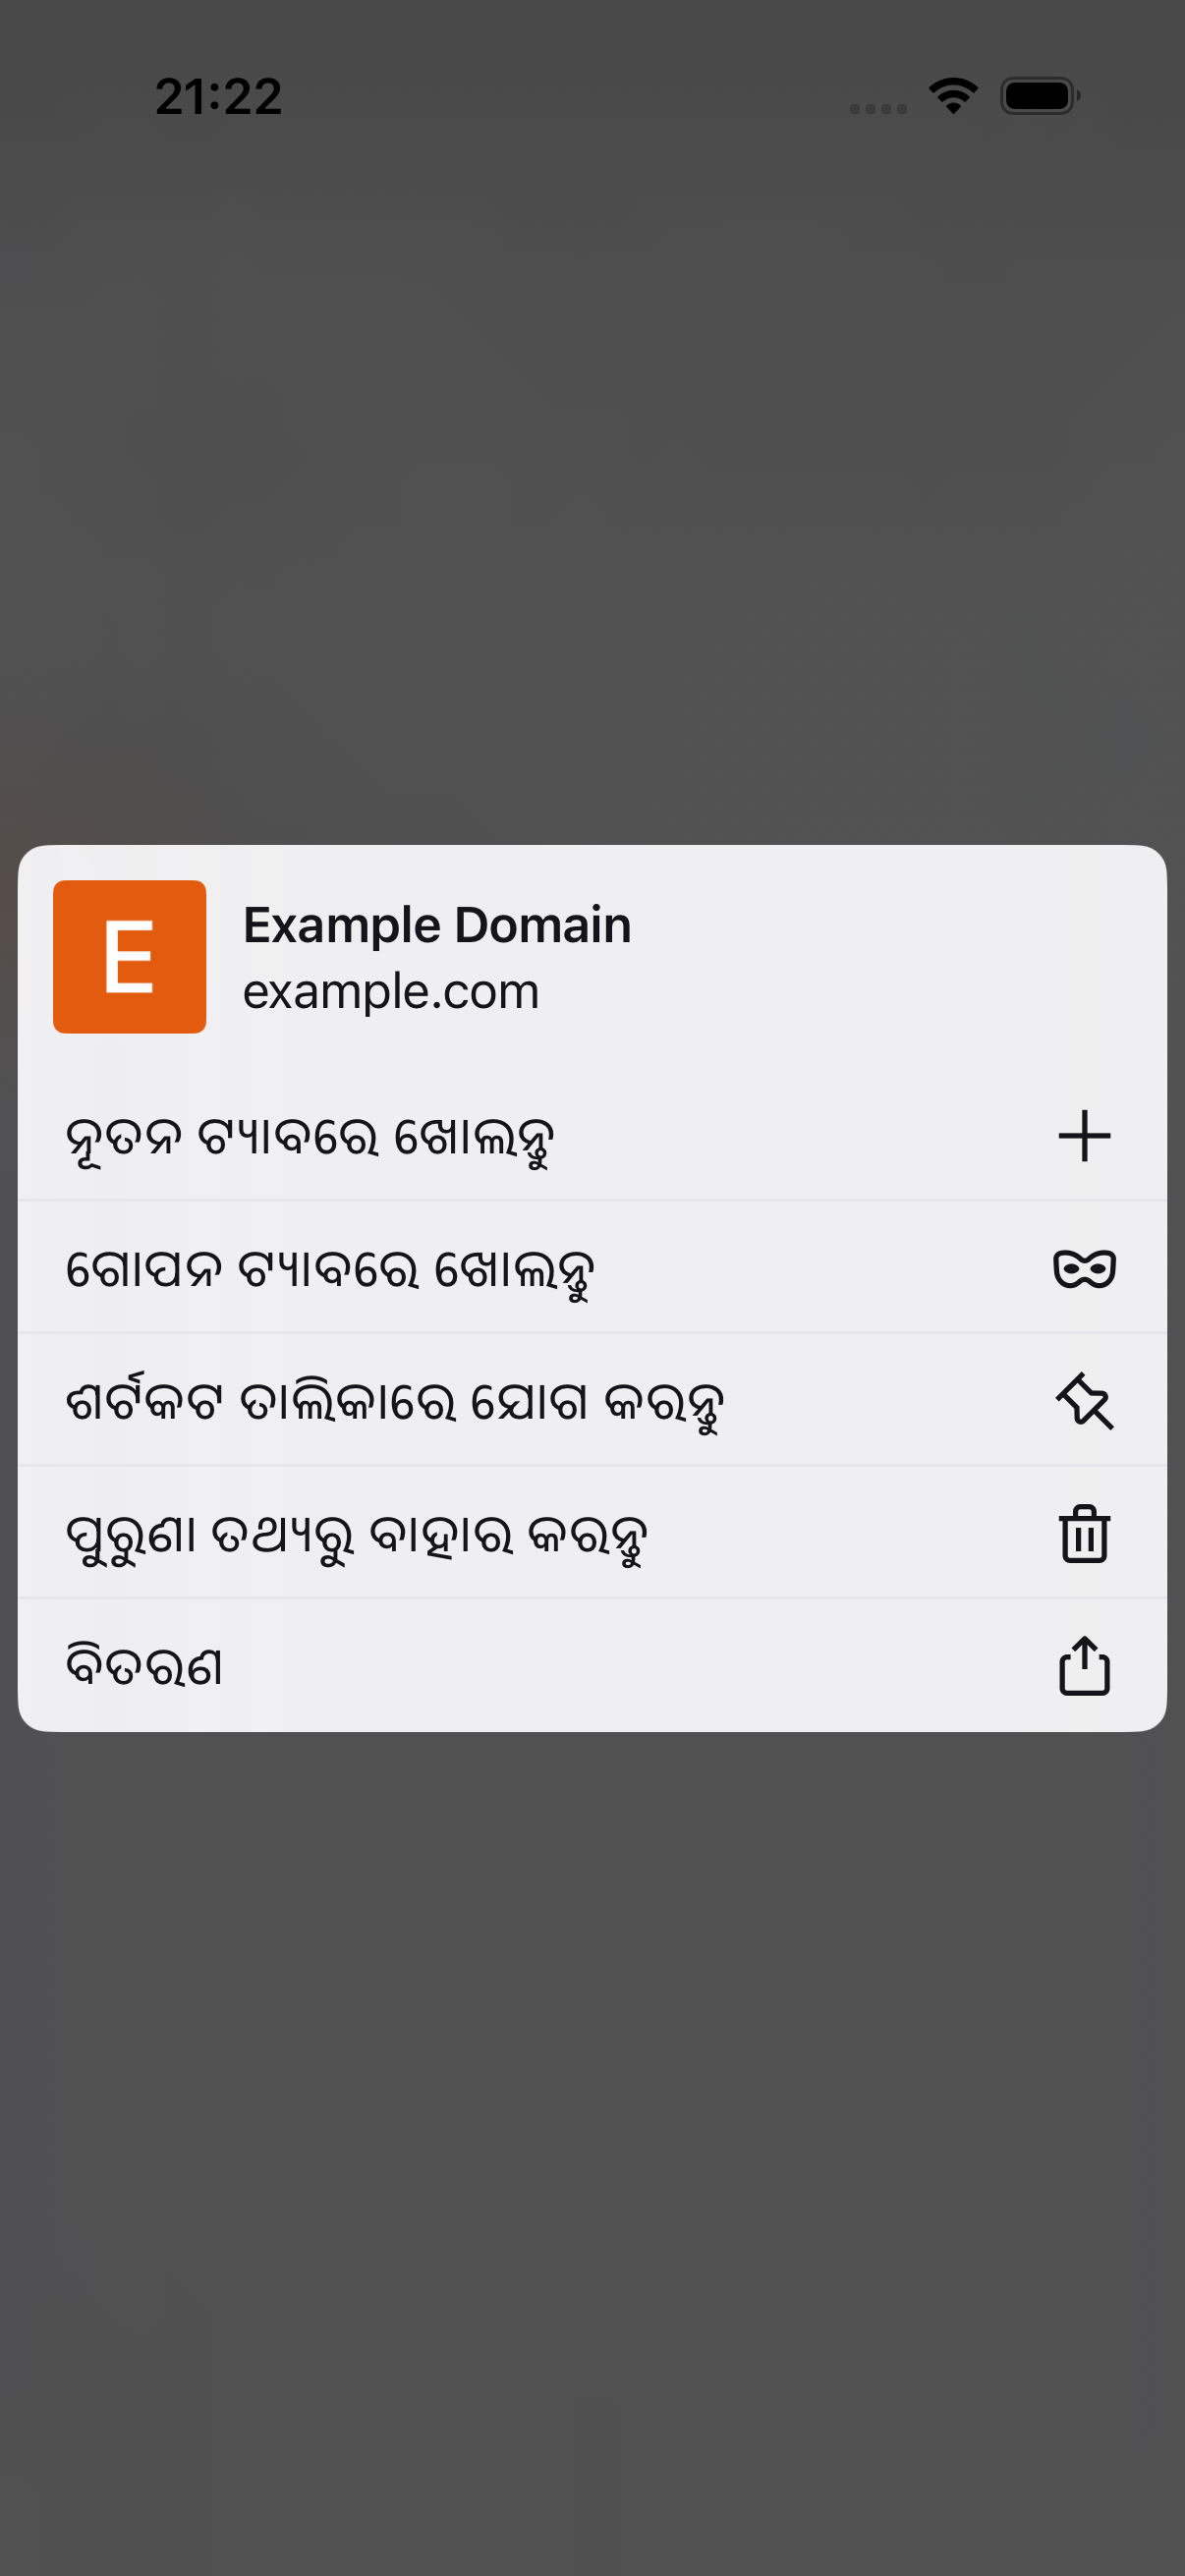The width and height of the screenshot is (1185, 2576).
Task: Click the private mask icon
Action: (1084, 1269)
